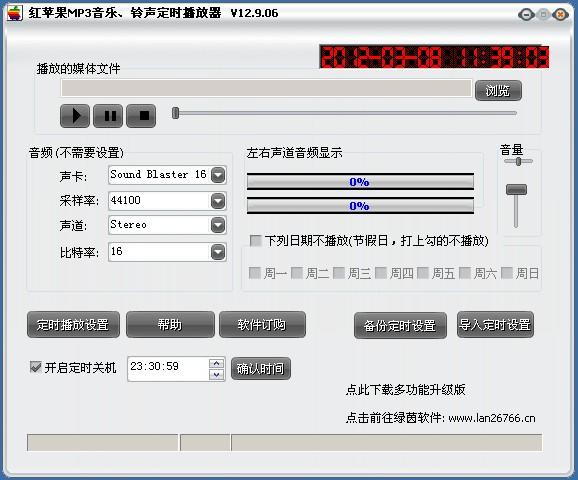578x480 pixels.
Task: Click the 确认时间 confirm time button
Action: point(261,369)
